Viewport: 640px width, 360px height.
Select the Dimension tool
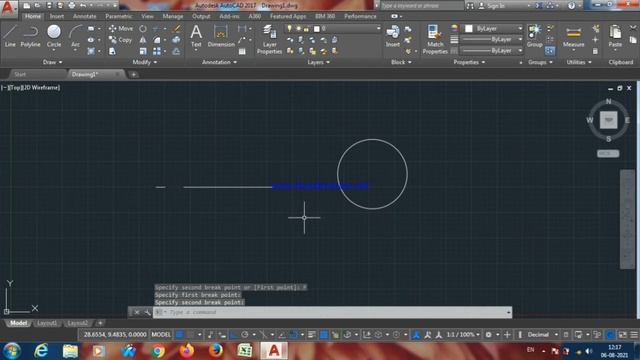tap(221, 36)
